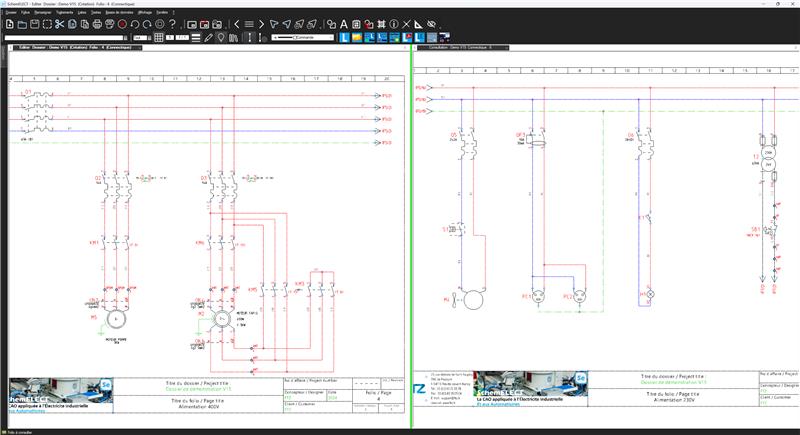Toggle the crossed-out eye visibility icon
800x435 pixels.
point(431,23)
